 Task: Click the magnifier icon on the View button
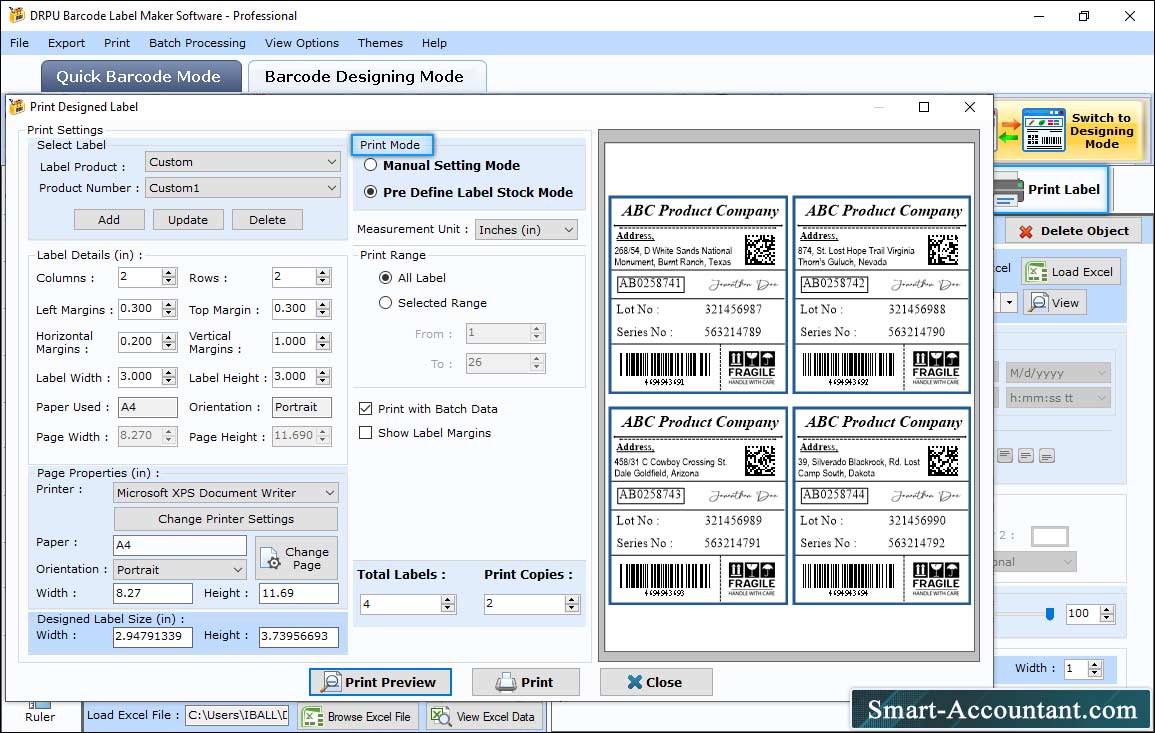[x=1039, y=302]
